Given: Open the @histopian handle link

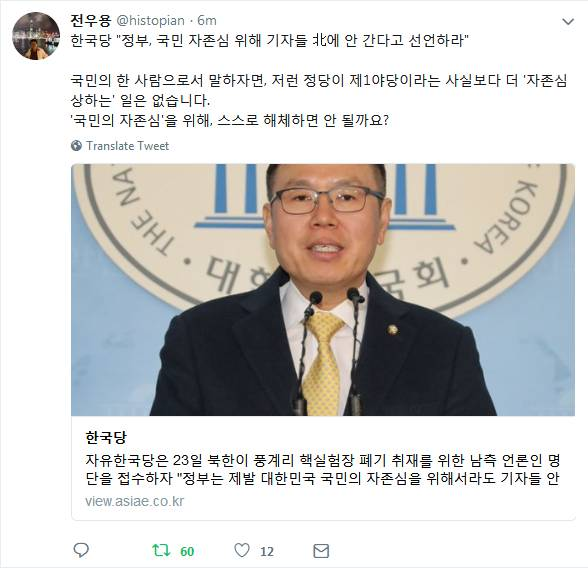Looking at the screenshot, I should pos(150,21).
